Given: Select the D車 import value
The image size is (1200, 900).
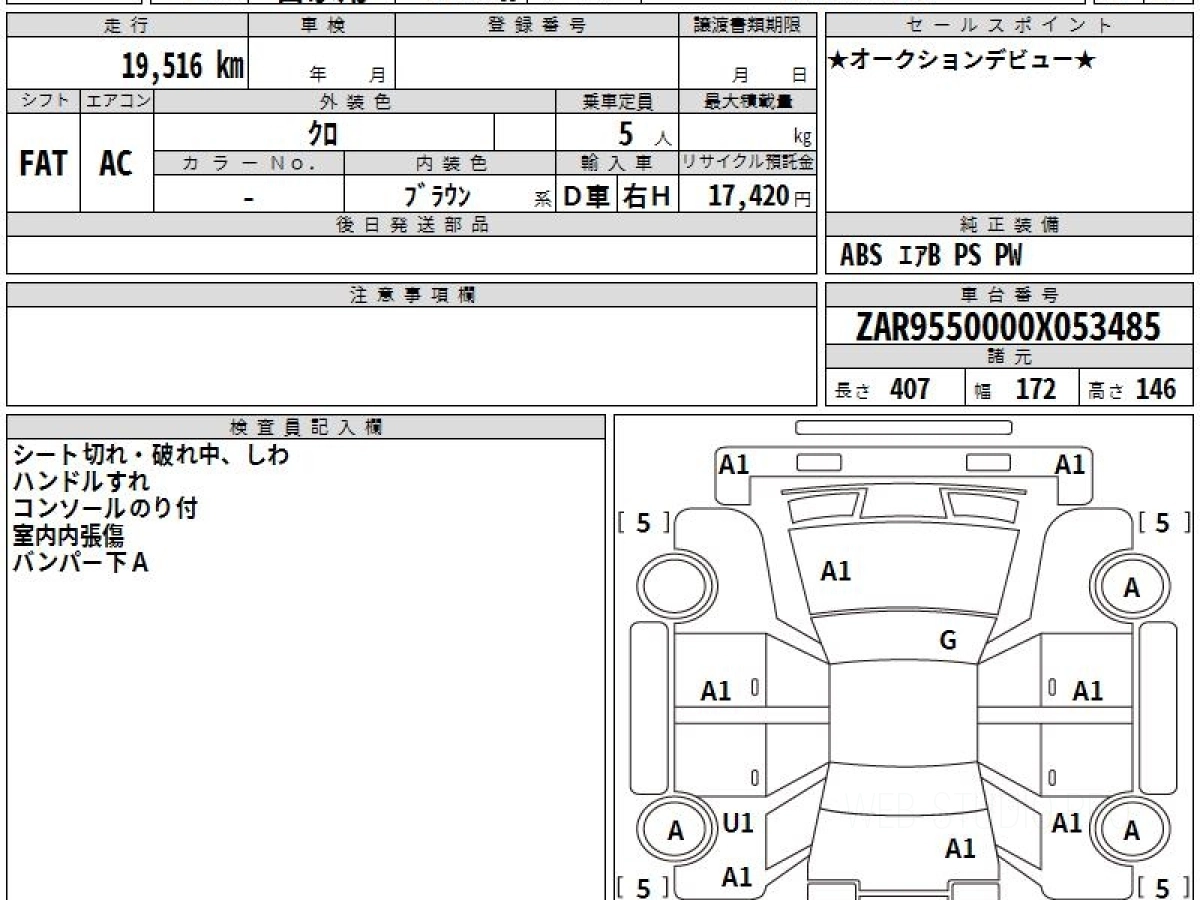Looking at the screenshot, I should (587, 196).
